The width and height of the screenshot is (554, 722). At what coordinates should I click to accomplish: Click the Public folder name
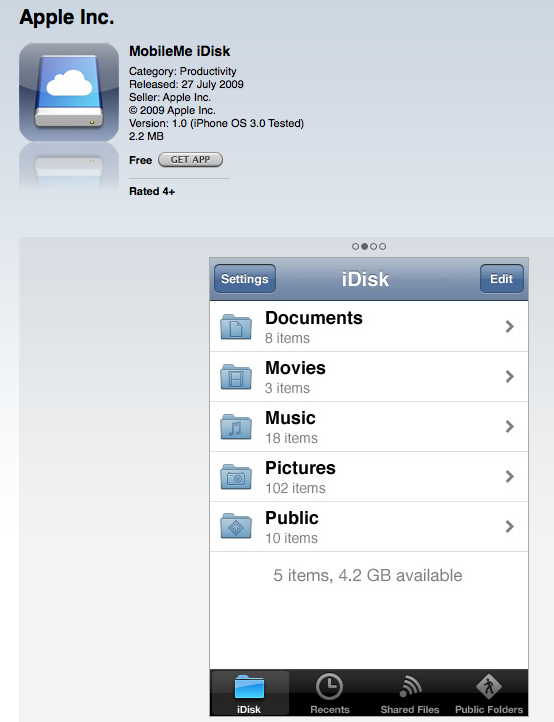pos(292,518)
